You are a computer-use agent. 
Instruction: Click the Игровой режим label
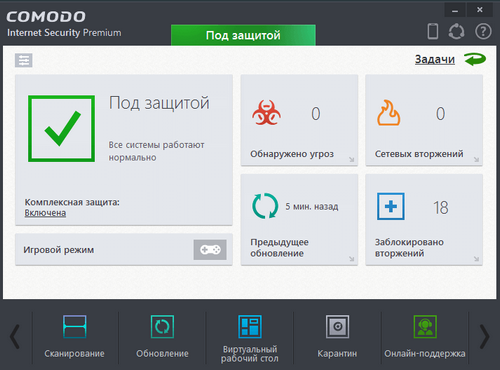59,250
